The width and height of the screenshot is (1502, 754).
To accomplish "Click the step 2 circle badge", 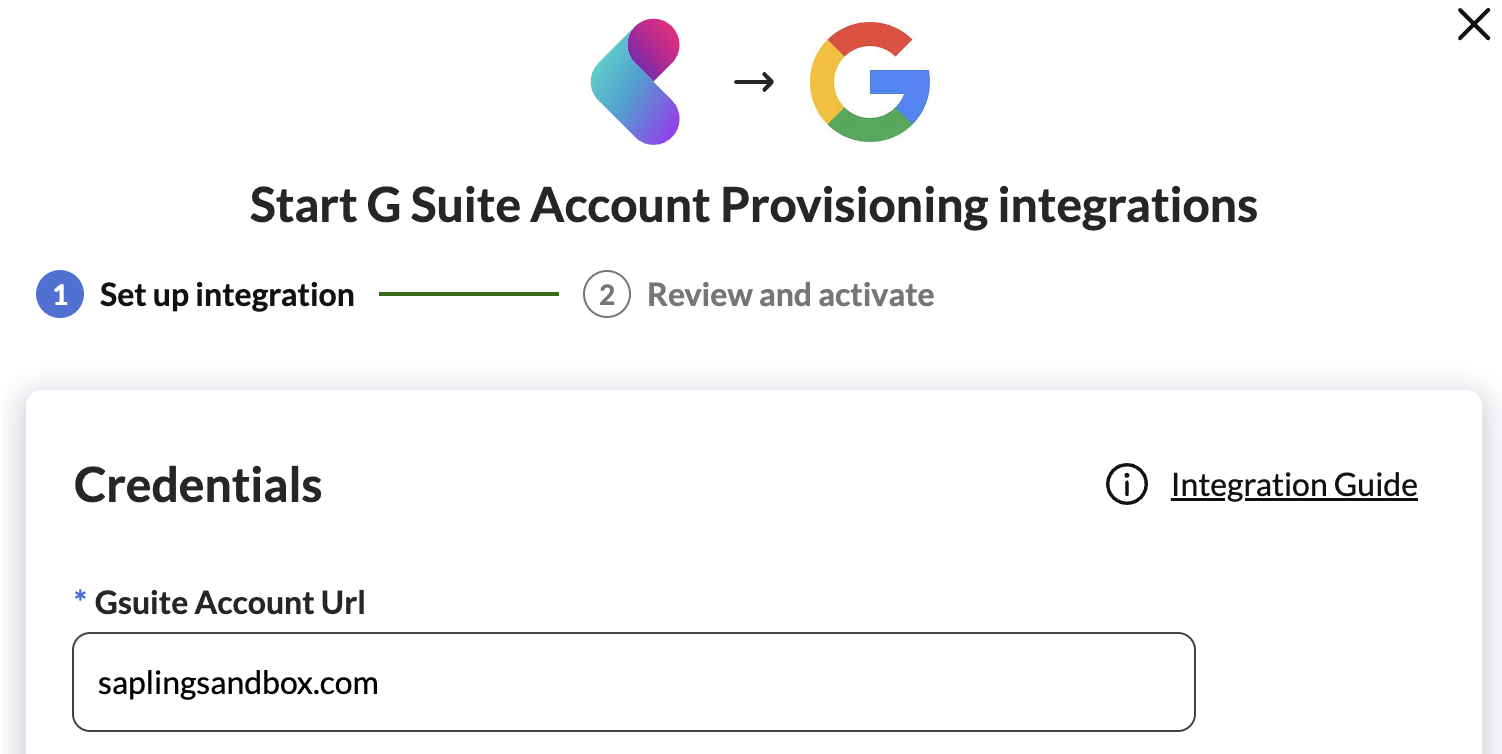I will coord(606,296).
